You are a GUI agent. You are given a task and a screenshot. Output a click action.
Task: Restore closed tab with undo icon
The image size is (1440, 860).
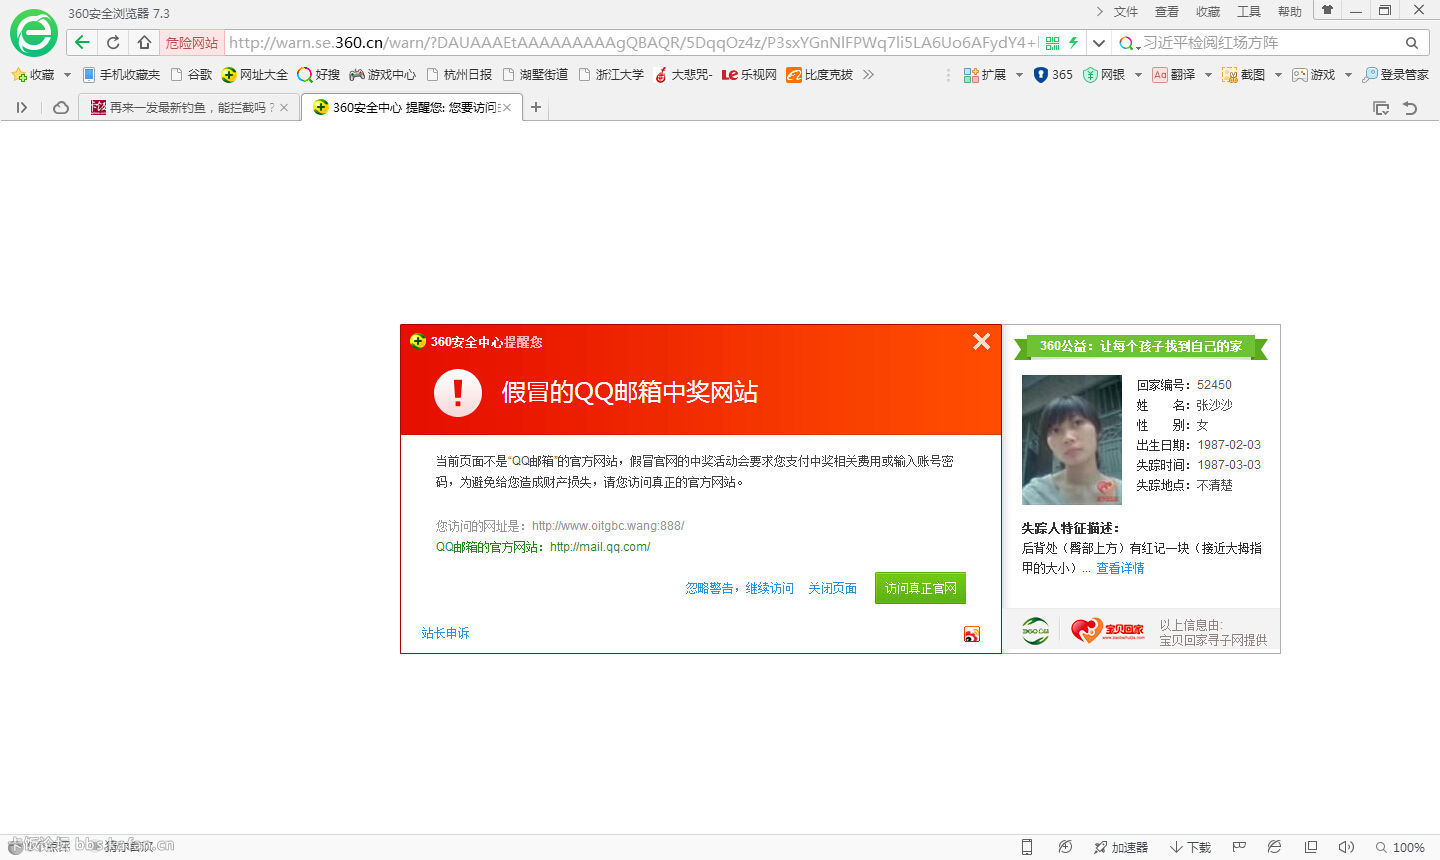[1410, 108]
